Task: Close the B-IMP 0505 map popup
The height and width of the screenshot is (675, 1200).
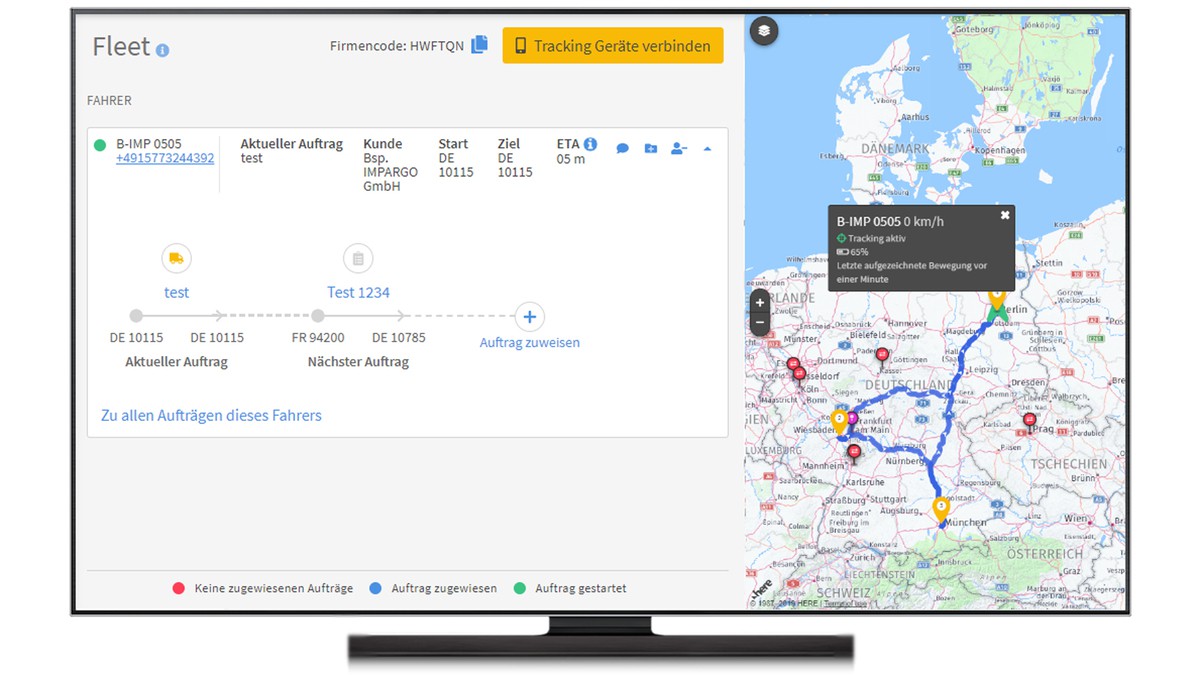Action: 1005,215
